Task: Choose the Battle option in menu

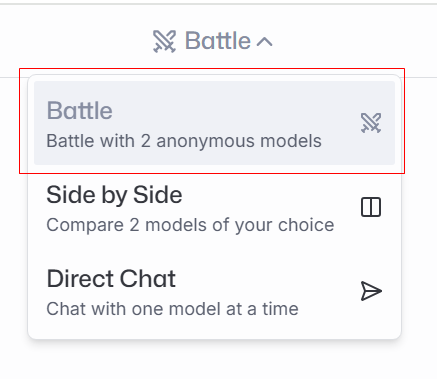Action: (214, 123)
